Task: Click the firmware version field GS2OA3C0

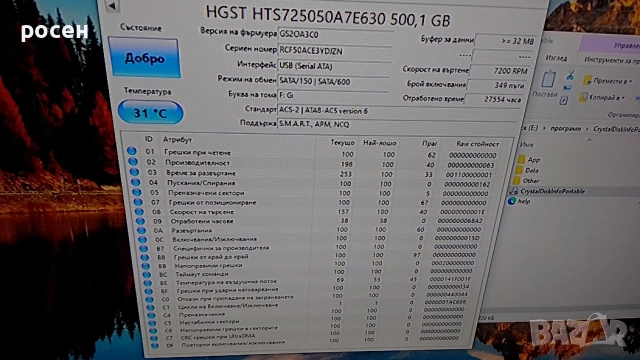Action: tap(336, 35)
